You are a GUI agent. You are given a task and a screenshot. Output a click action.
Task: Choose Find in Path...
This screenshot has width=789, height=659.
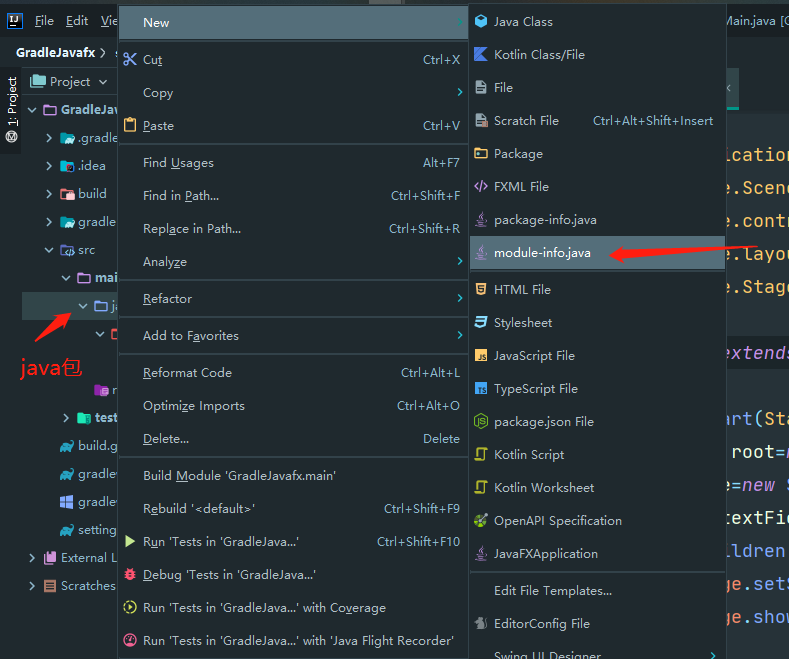[293, 196]
